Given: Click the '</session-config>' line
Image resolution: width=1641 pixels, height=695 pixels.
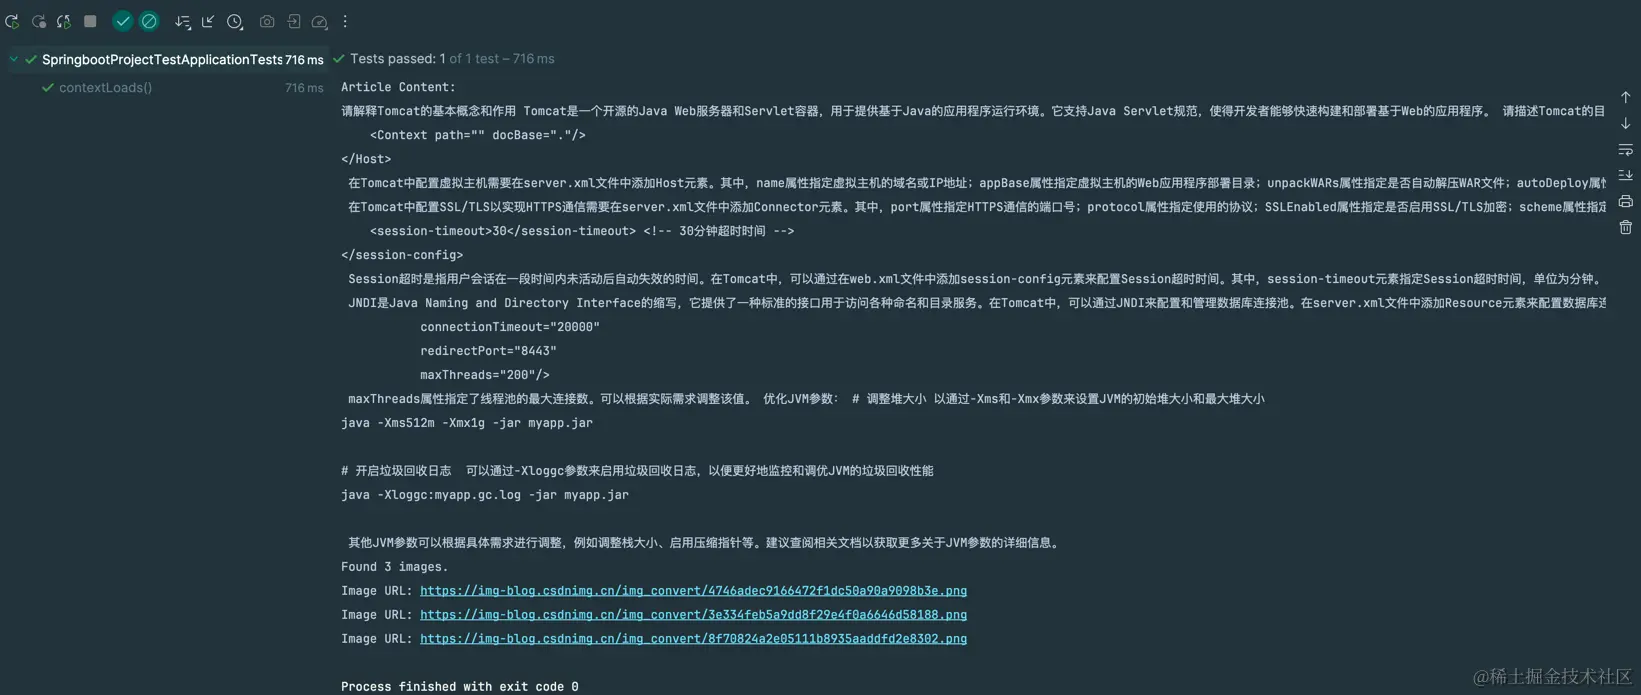Looking at the screenshot, I should 402,255.
